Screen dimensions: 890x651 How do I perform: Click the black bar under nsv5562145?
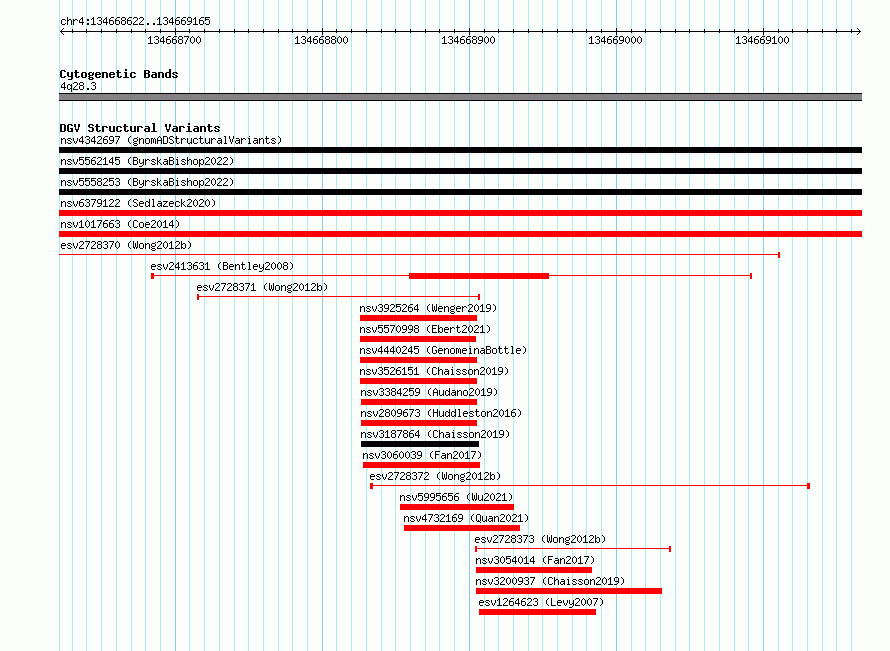(460, 171)
